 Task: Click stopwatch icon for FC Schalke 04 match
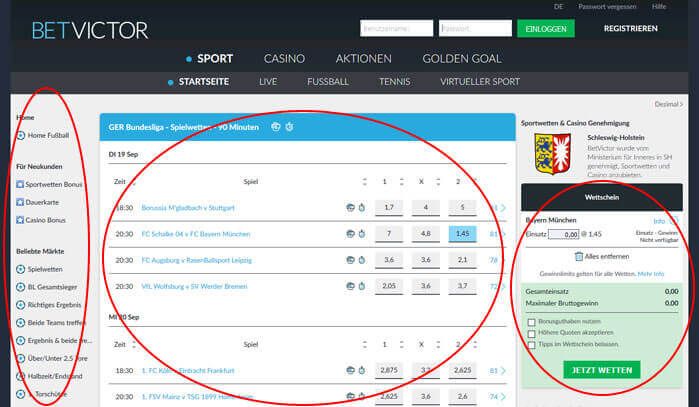pyautogui.click(x=362, y=234)
